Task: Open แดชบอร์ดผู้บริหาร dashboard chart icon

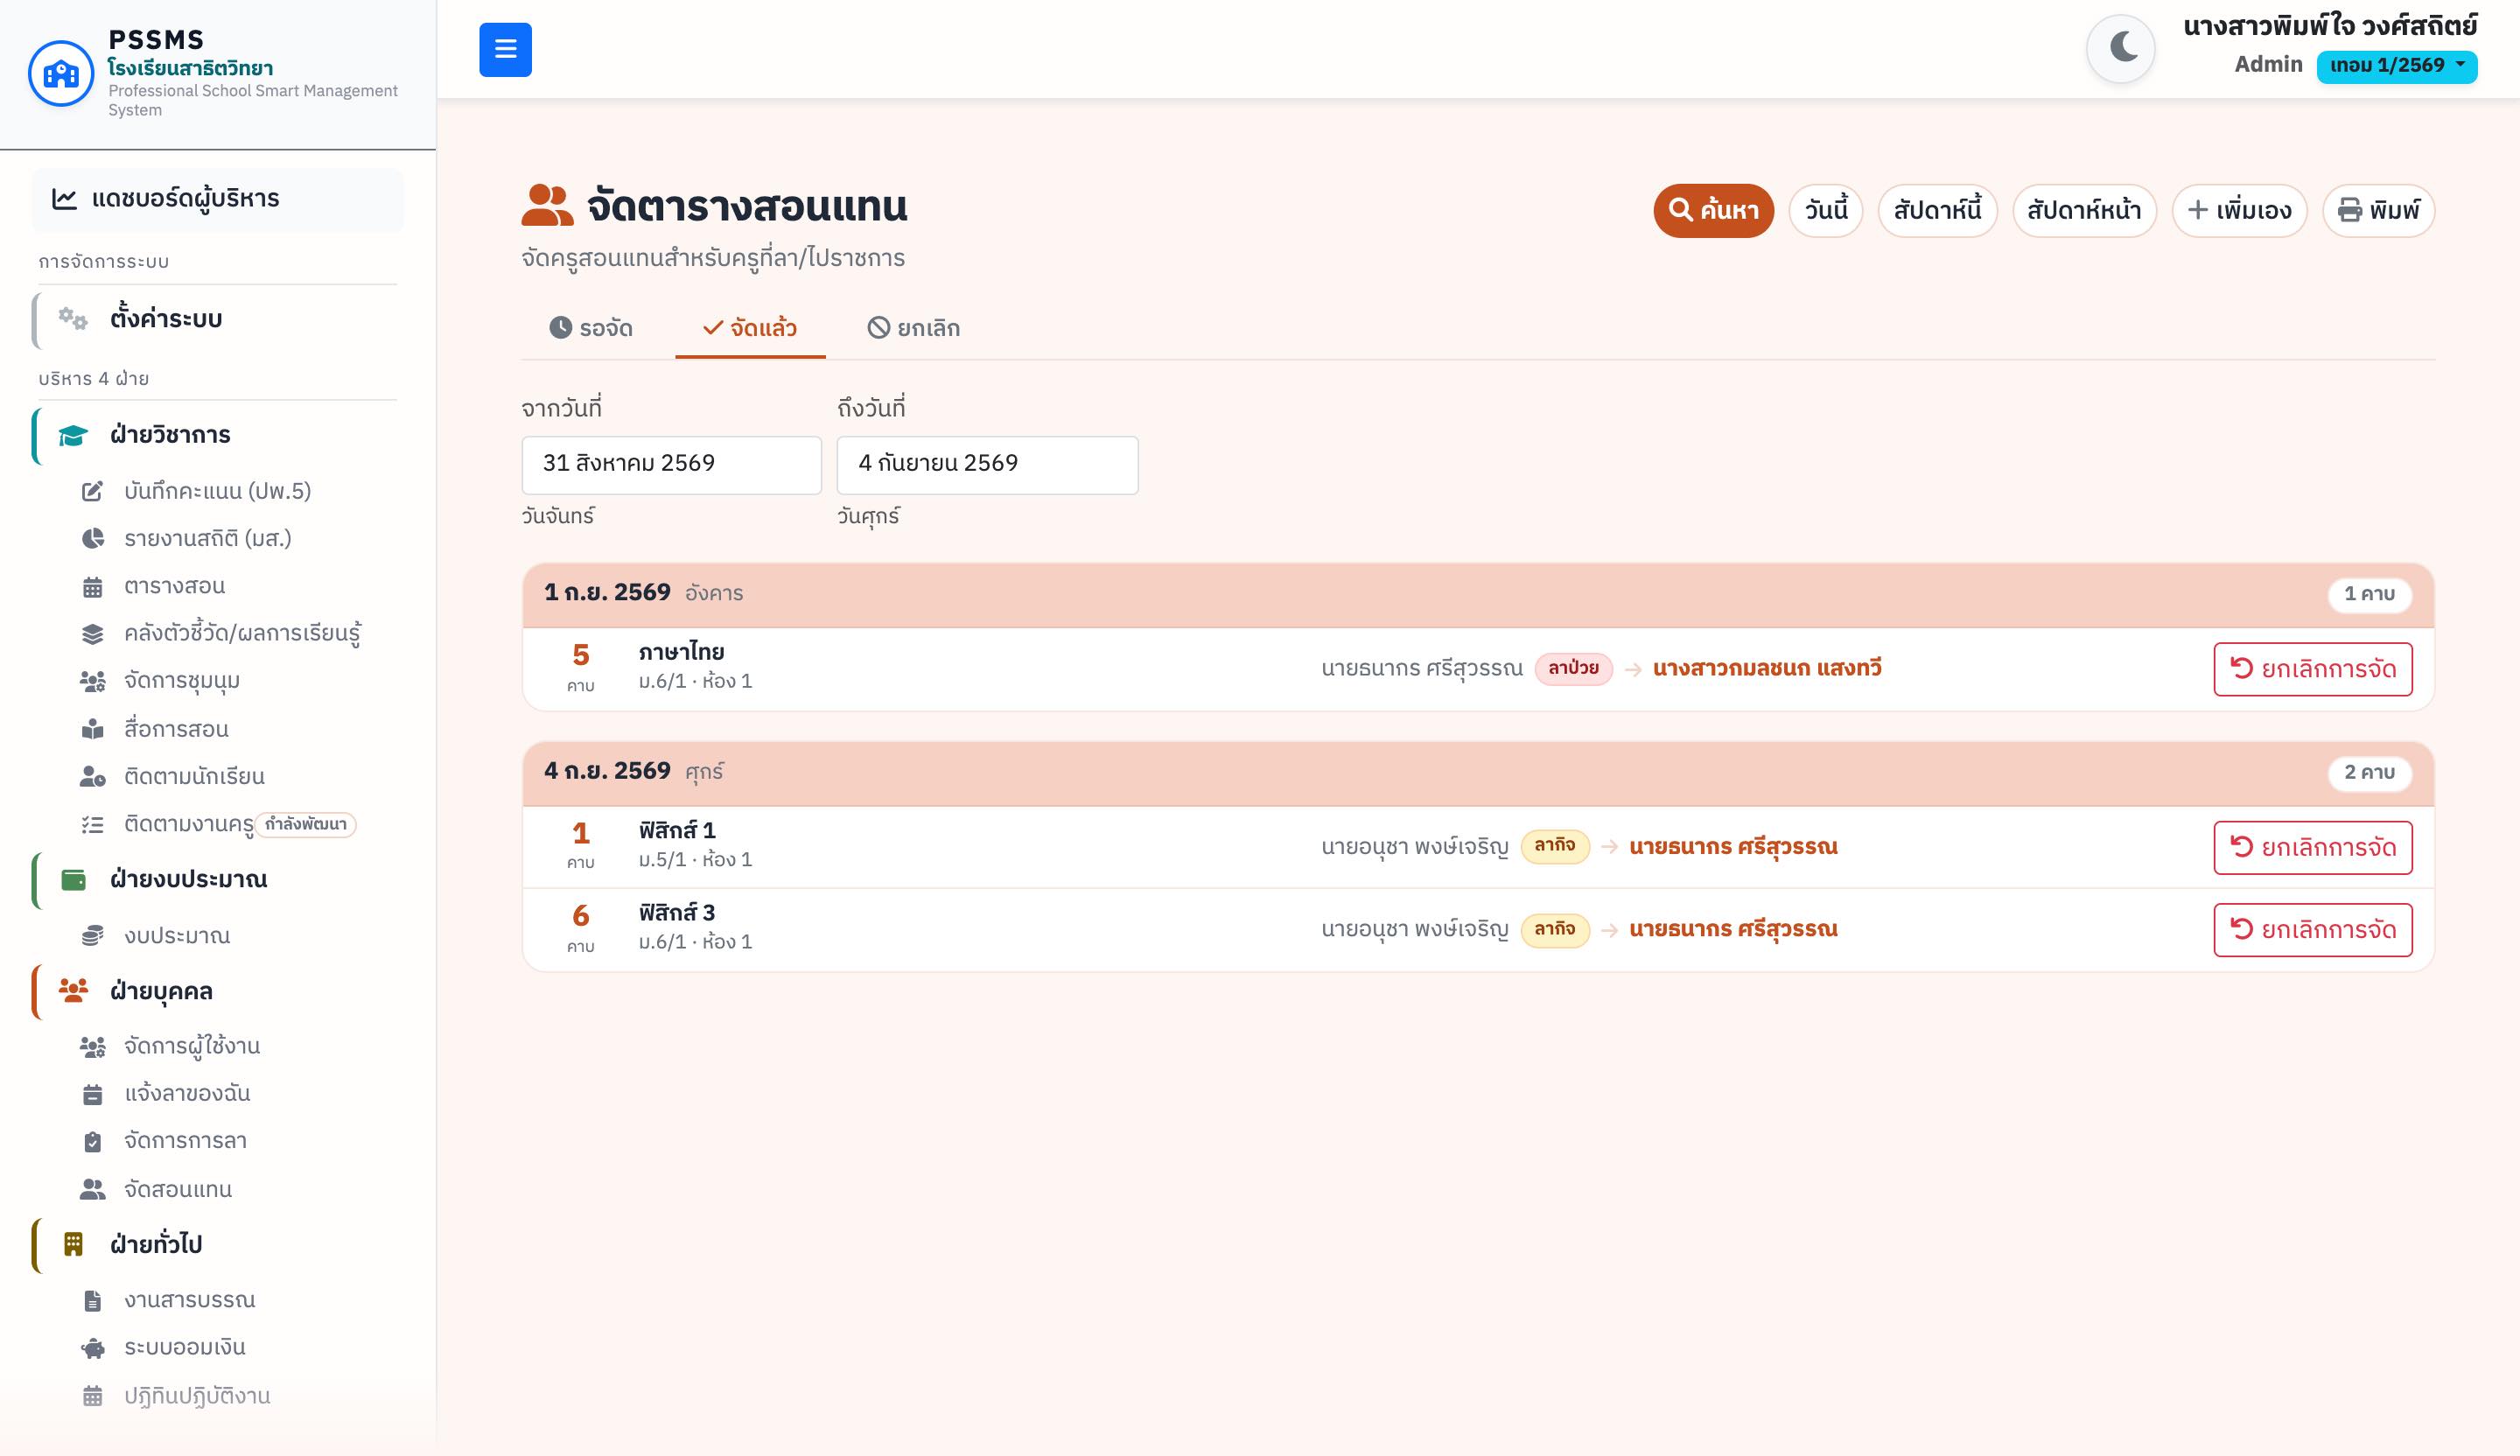Action: 65,199
